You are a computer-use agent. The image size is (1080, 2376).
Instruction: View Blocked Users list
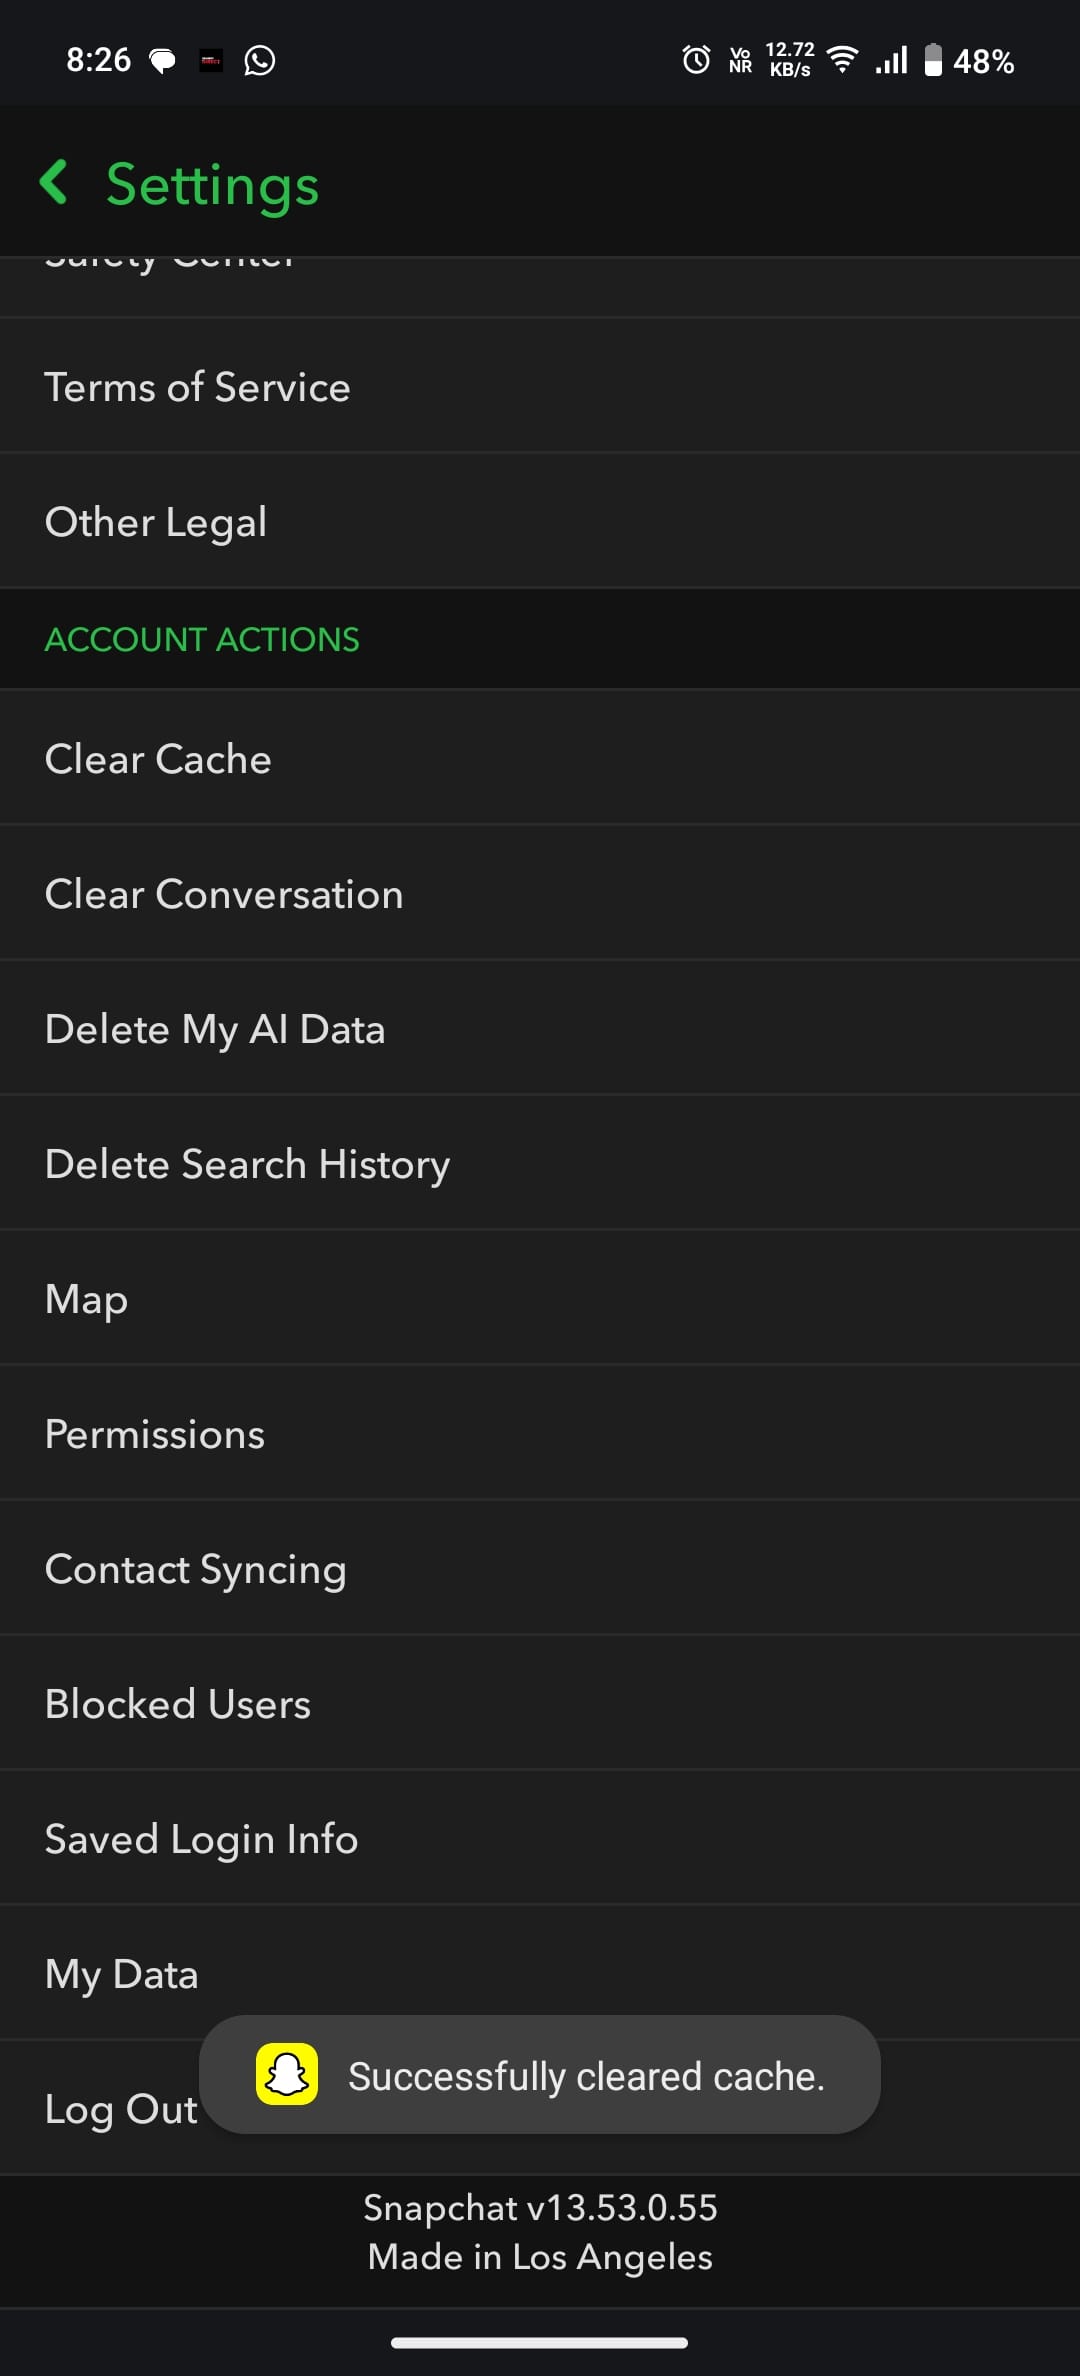click(x=178, y=1704)
